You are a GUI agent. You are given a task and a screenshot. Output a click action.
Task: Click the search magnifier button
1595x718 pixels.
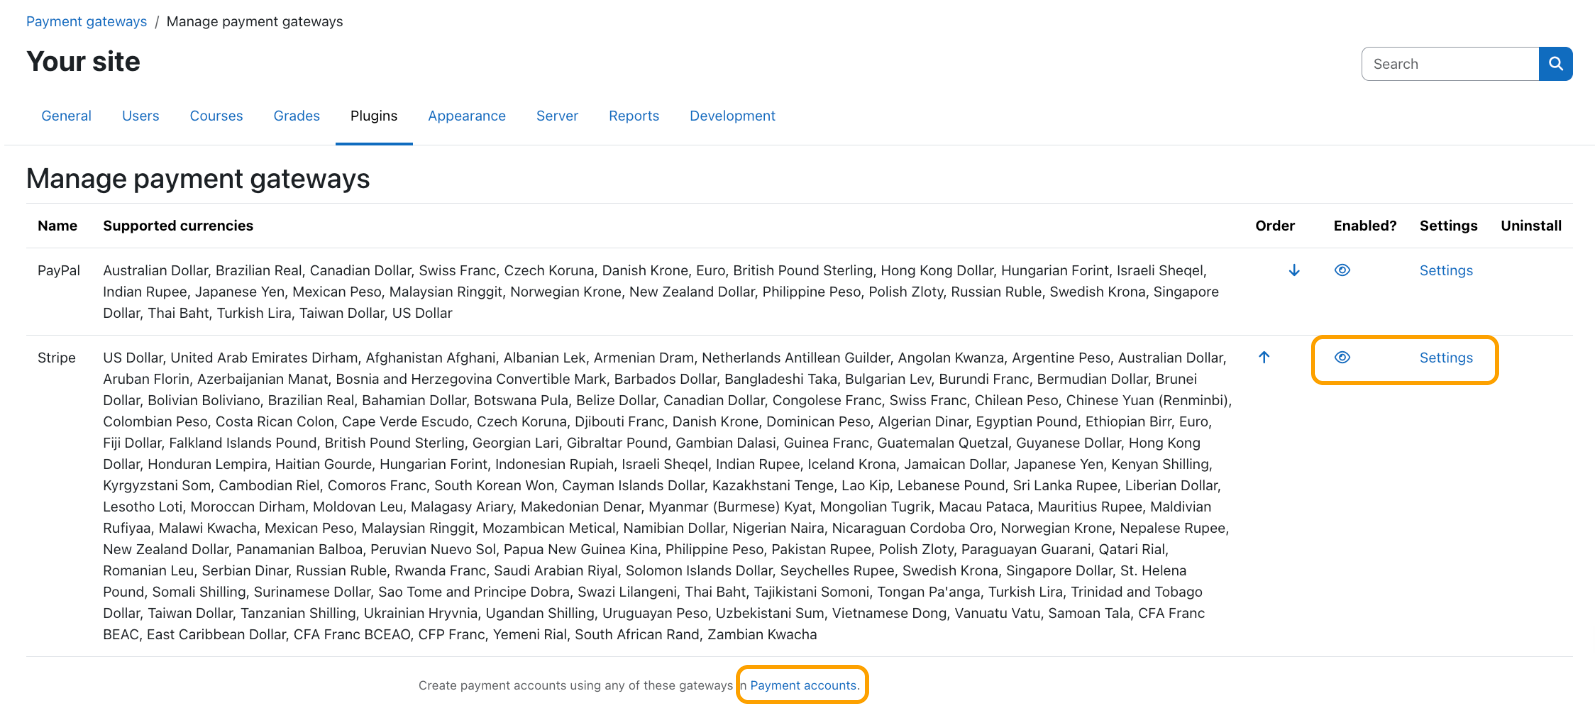click(x=1555, y=64)
